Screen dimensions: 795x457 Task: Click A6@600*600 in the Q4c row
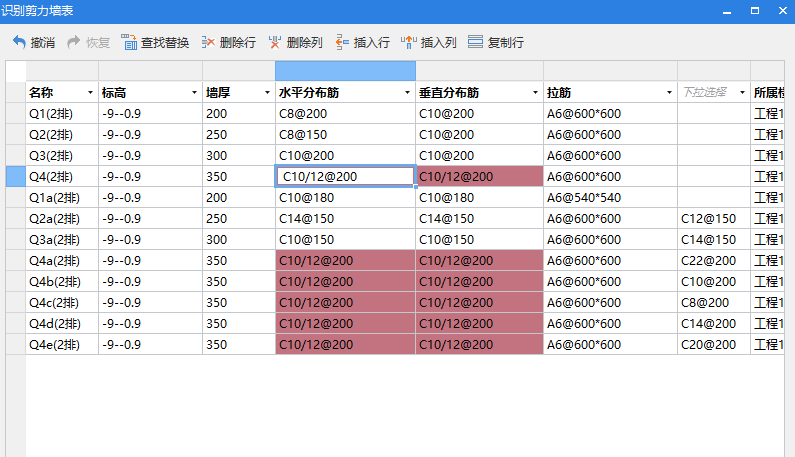coord(610,302)
